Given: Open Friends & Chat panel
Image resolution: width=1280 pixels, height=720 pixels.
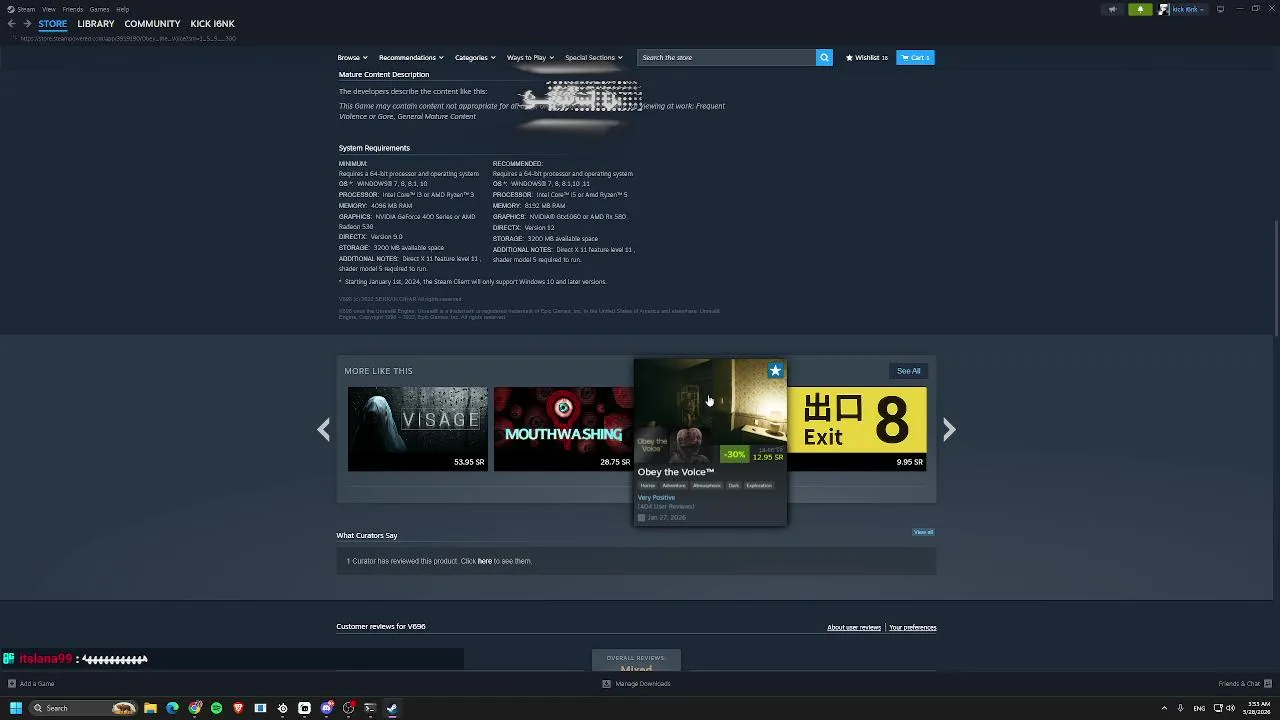Looking at the screenshot, I should [1244, 684].
